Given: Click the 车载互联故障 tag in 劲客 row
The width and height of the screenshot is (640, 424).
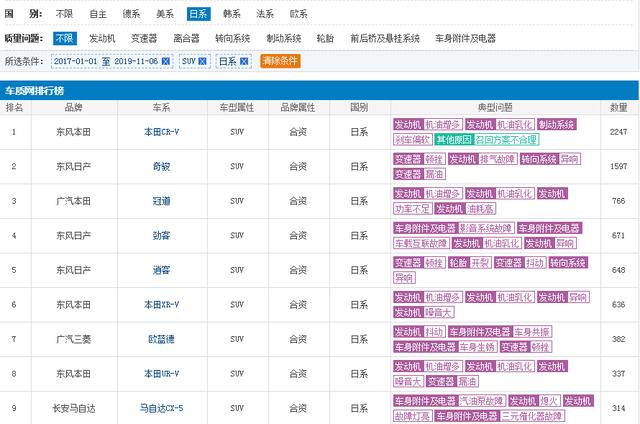Looking at the screenshot, I should 421,244.
